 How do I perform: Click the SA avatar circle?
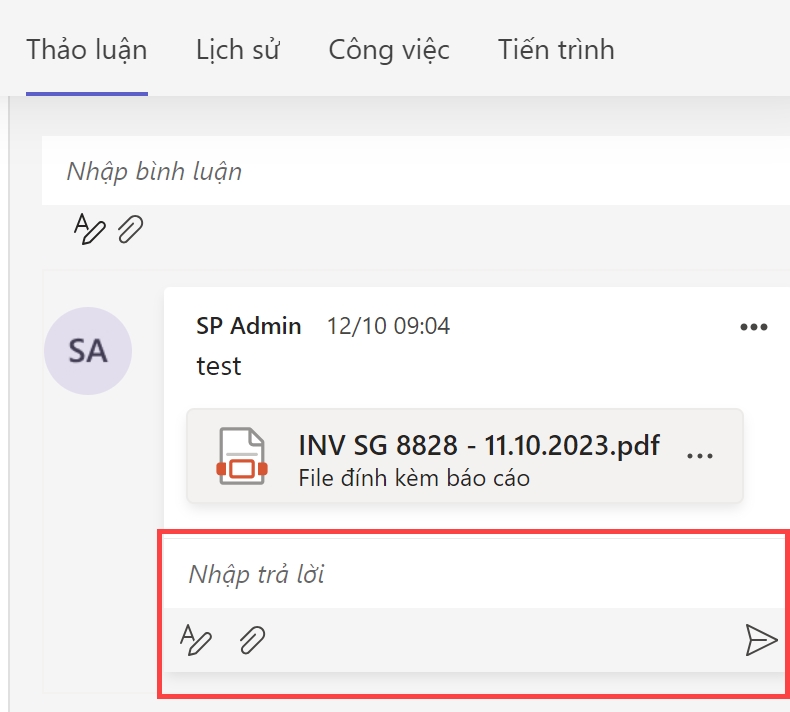88,350
